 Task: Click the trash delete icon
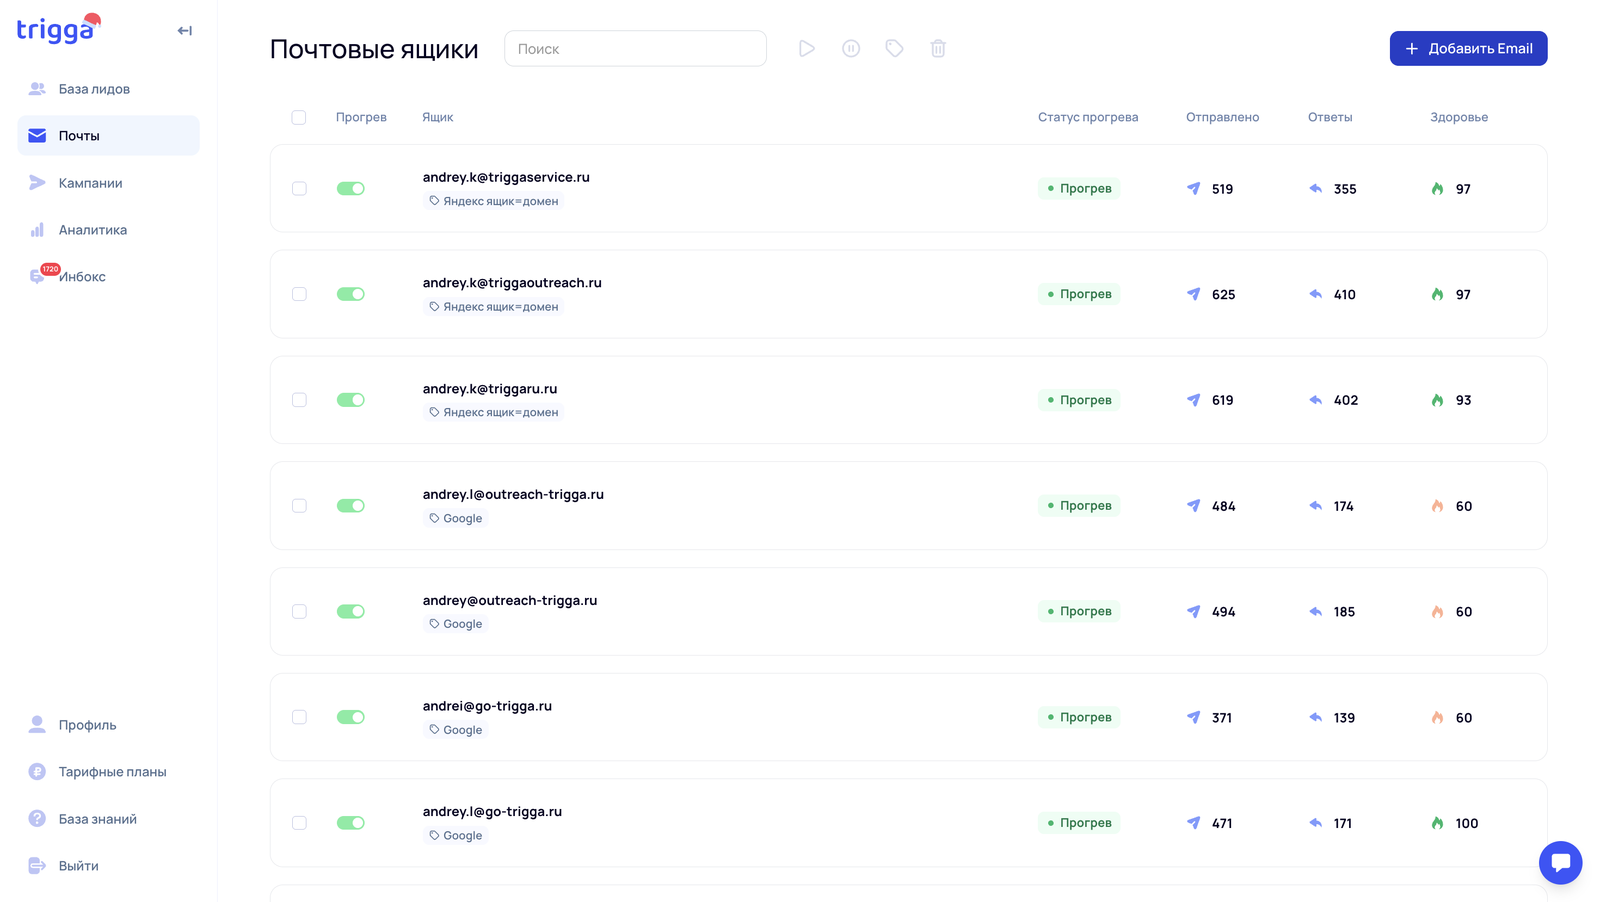[x=938, y=49]
